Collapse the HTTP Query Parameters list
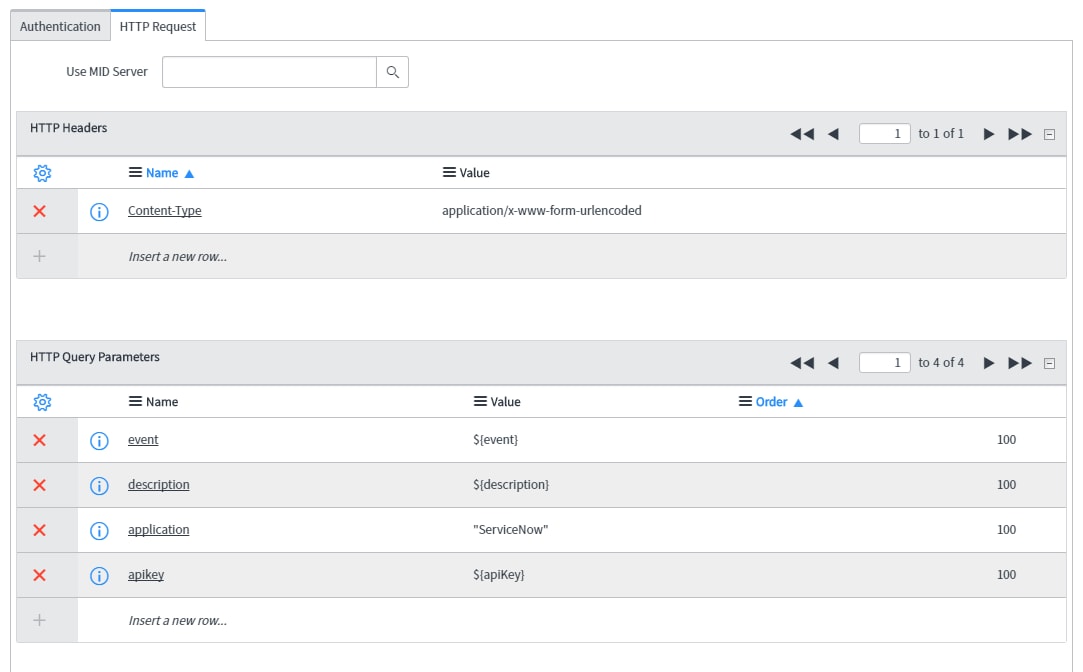This screenshot has width=1083, height=672. tap(1049, 363)
